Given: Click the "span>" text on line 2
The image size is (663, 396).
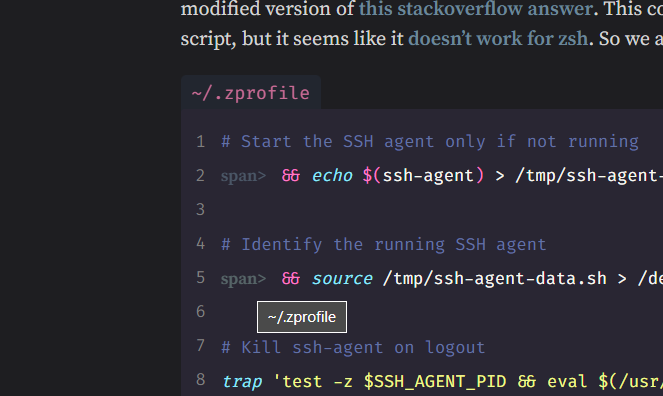Looking at the screenshot, I should (x=243, y=176).
